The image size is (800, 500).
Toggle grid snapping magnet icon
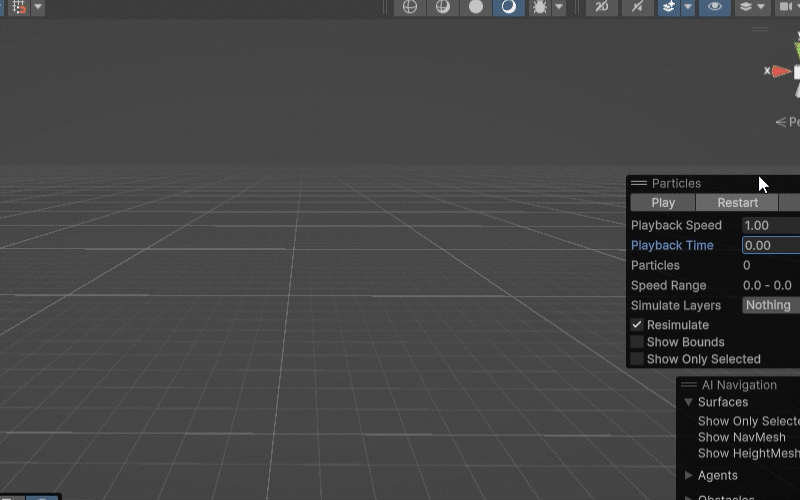click(x=17, y=6)
